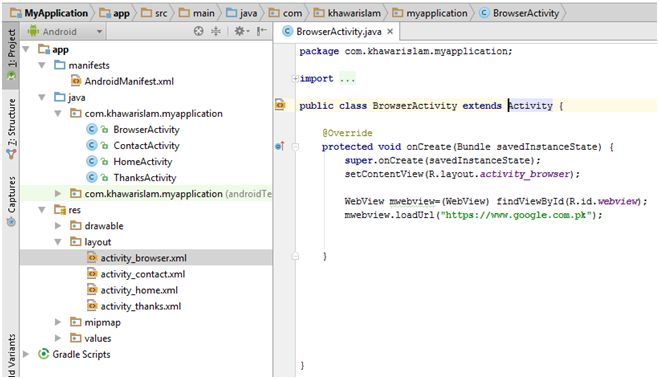Image resolution: width=659 pixels, height=379 pixels.
Task: Click the google.com.pk URL string in code
Action: 516,215
